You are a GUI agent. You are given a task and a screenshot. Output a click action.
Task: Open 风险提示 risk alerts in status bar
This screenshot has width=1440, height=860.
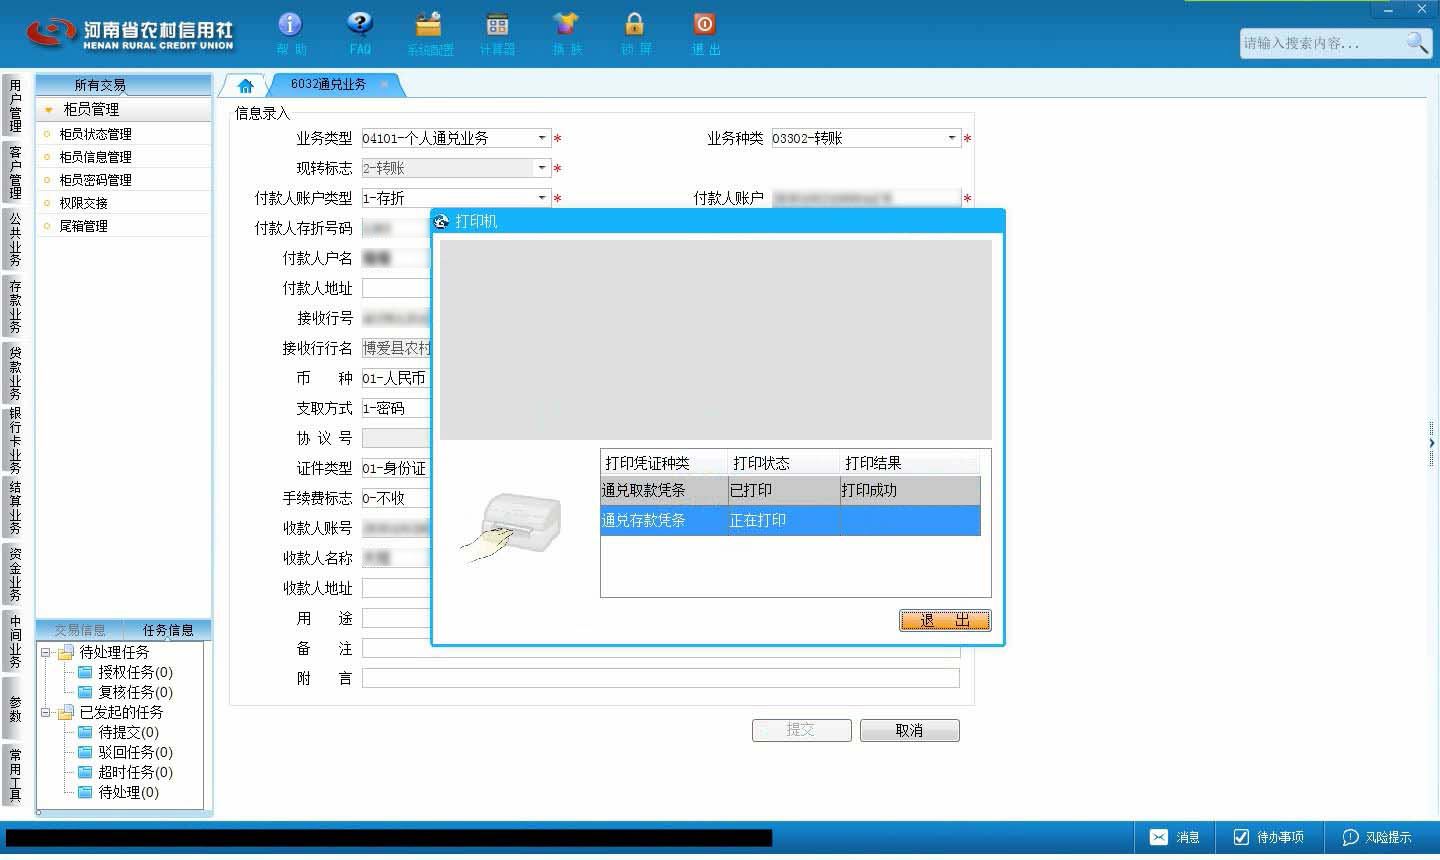tap(1377, 837)
